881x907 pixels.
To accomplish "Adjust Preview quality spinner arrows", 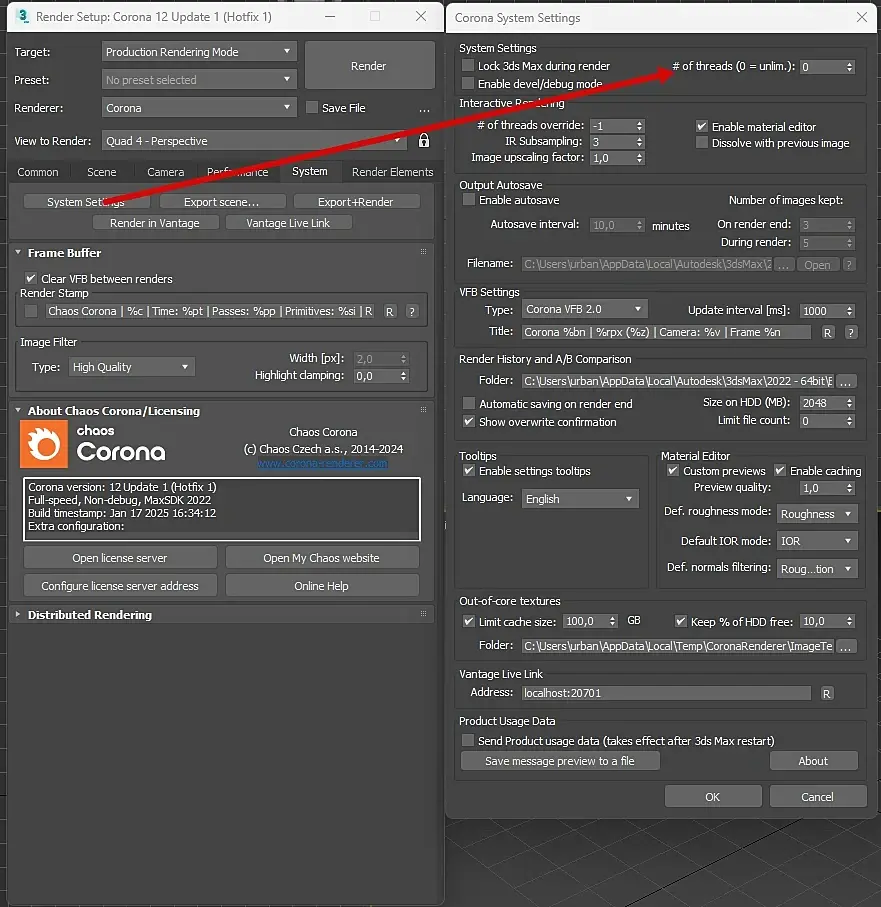I will [x=849, y=488].
